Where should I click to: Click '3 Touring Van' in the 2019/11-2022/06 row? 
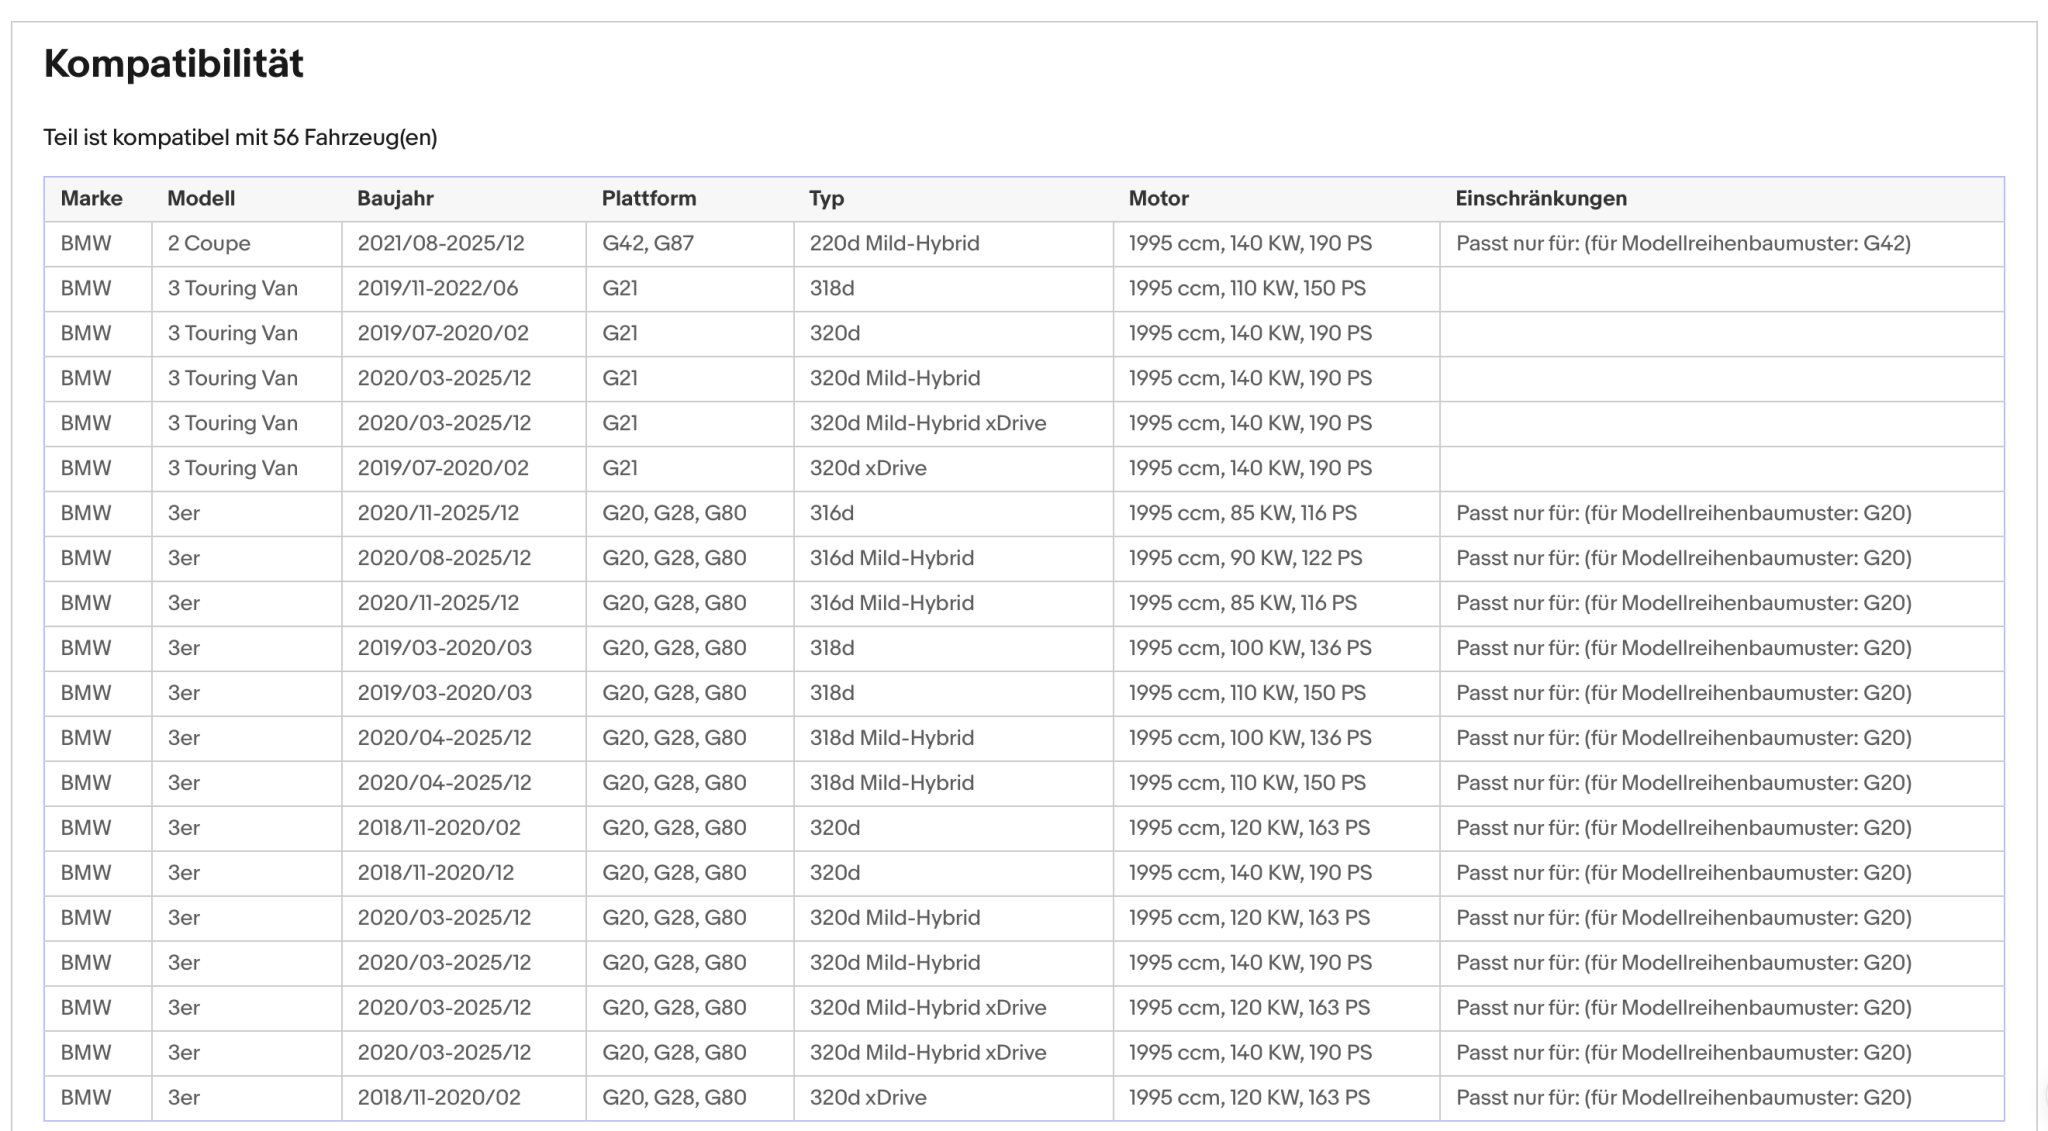233,288
